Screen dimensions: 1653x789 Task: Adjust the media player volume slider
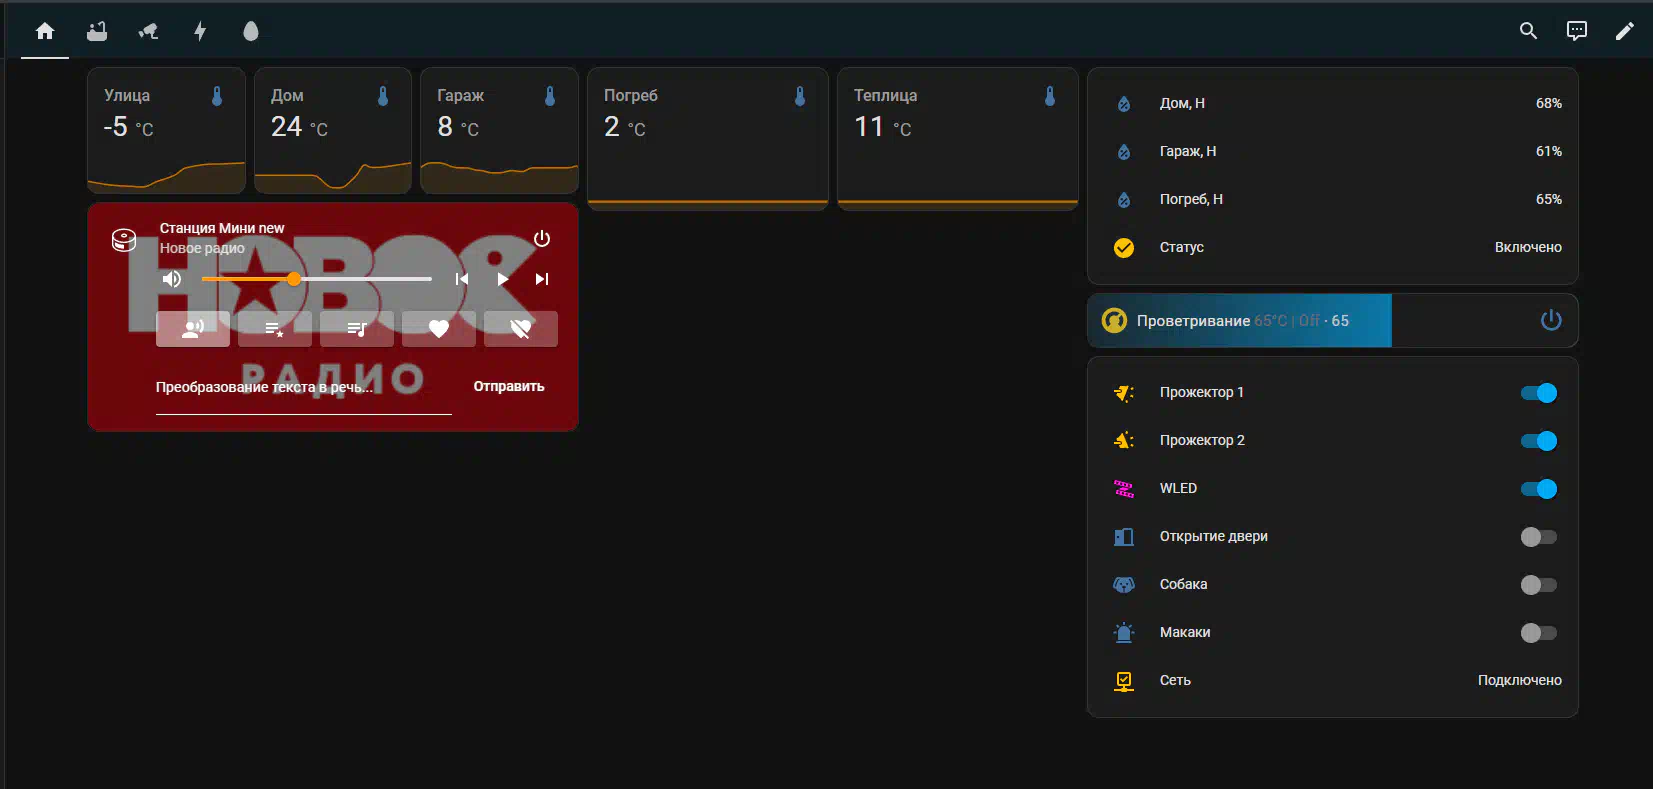click(316, 279)
